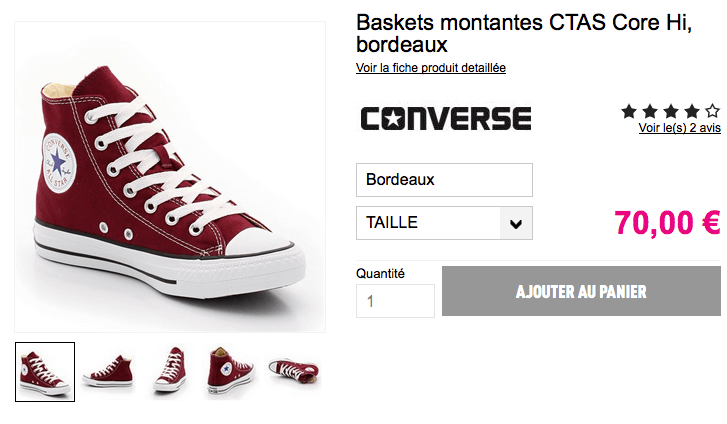Screen dimensions: 727x424
Task: Click the fourth filled rating star
Action: 691,111
